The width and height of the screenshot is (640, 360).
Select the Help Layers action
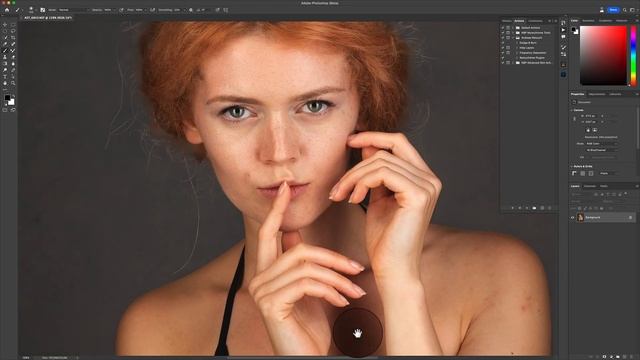pos(527,48)
